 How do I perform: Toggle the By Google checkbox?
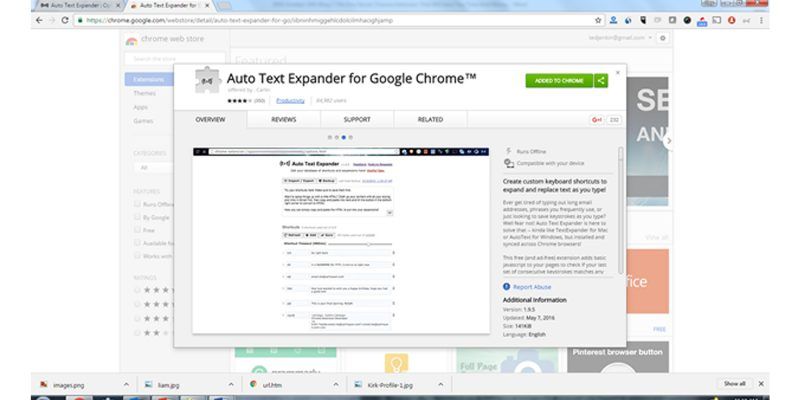(137, 217)
